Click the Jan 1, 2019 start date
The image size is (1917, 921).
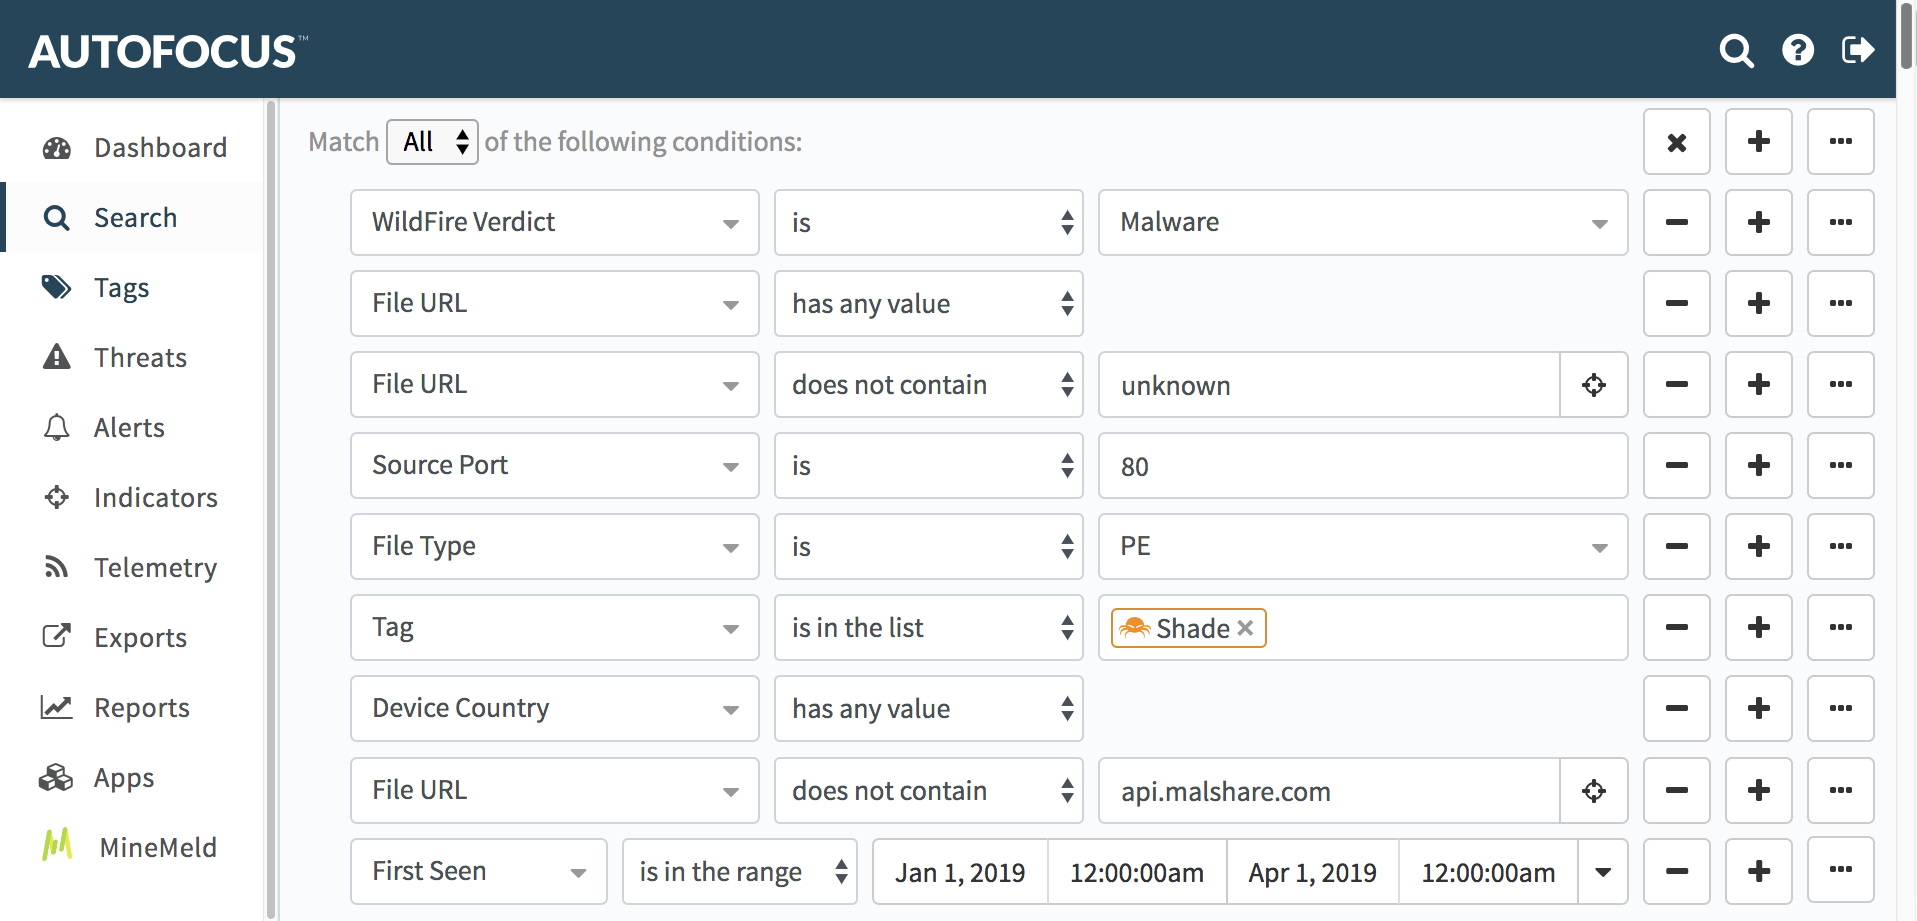(x=959, y=872)
